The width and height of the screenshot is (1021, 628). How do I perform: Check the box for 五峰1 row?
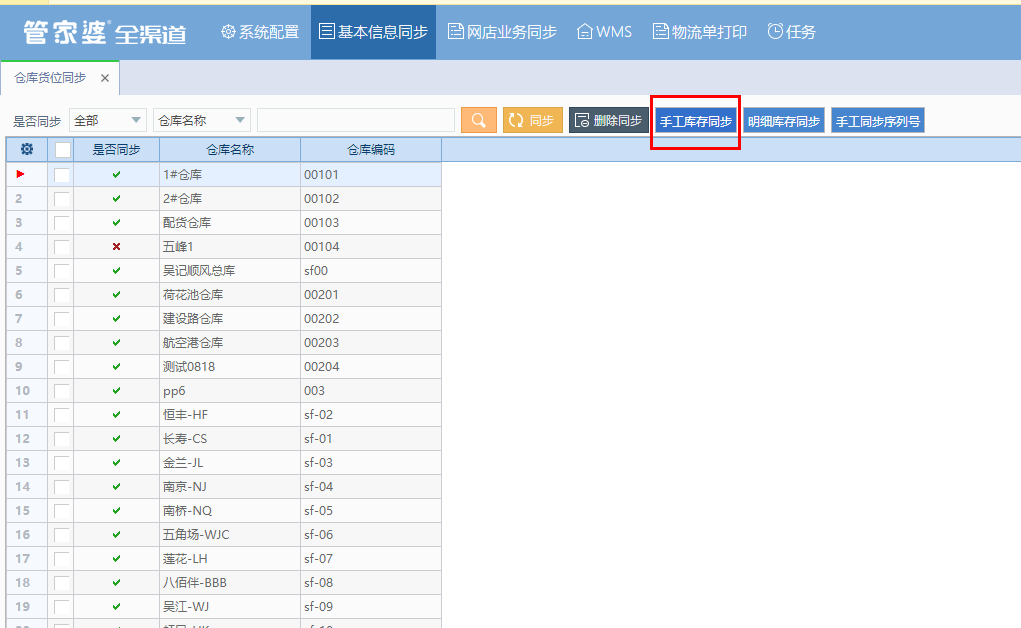(62, 247)
